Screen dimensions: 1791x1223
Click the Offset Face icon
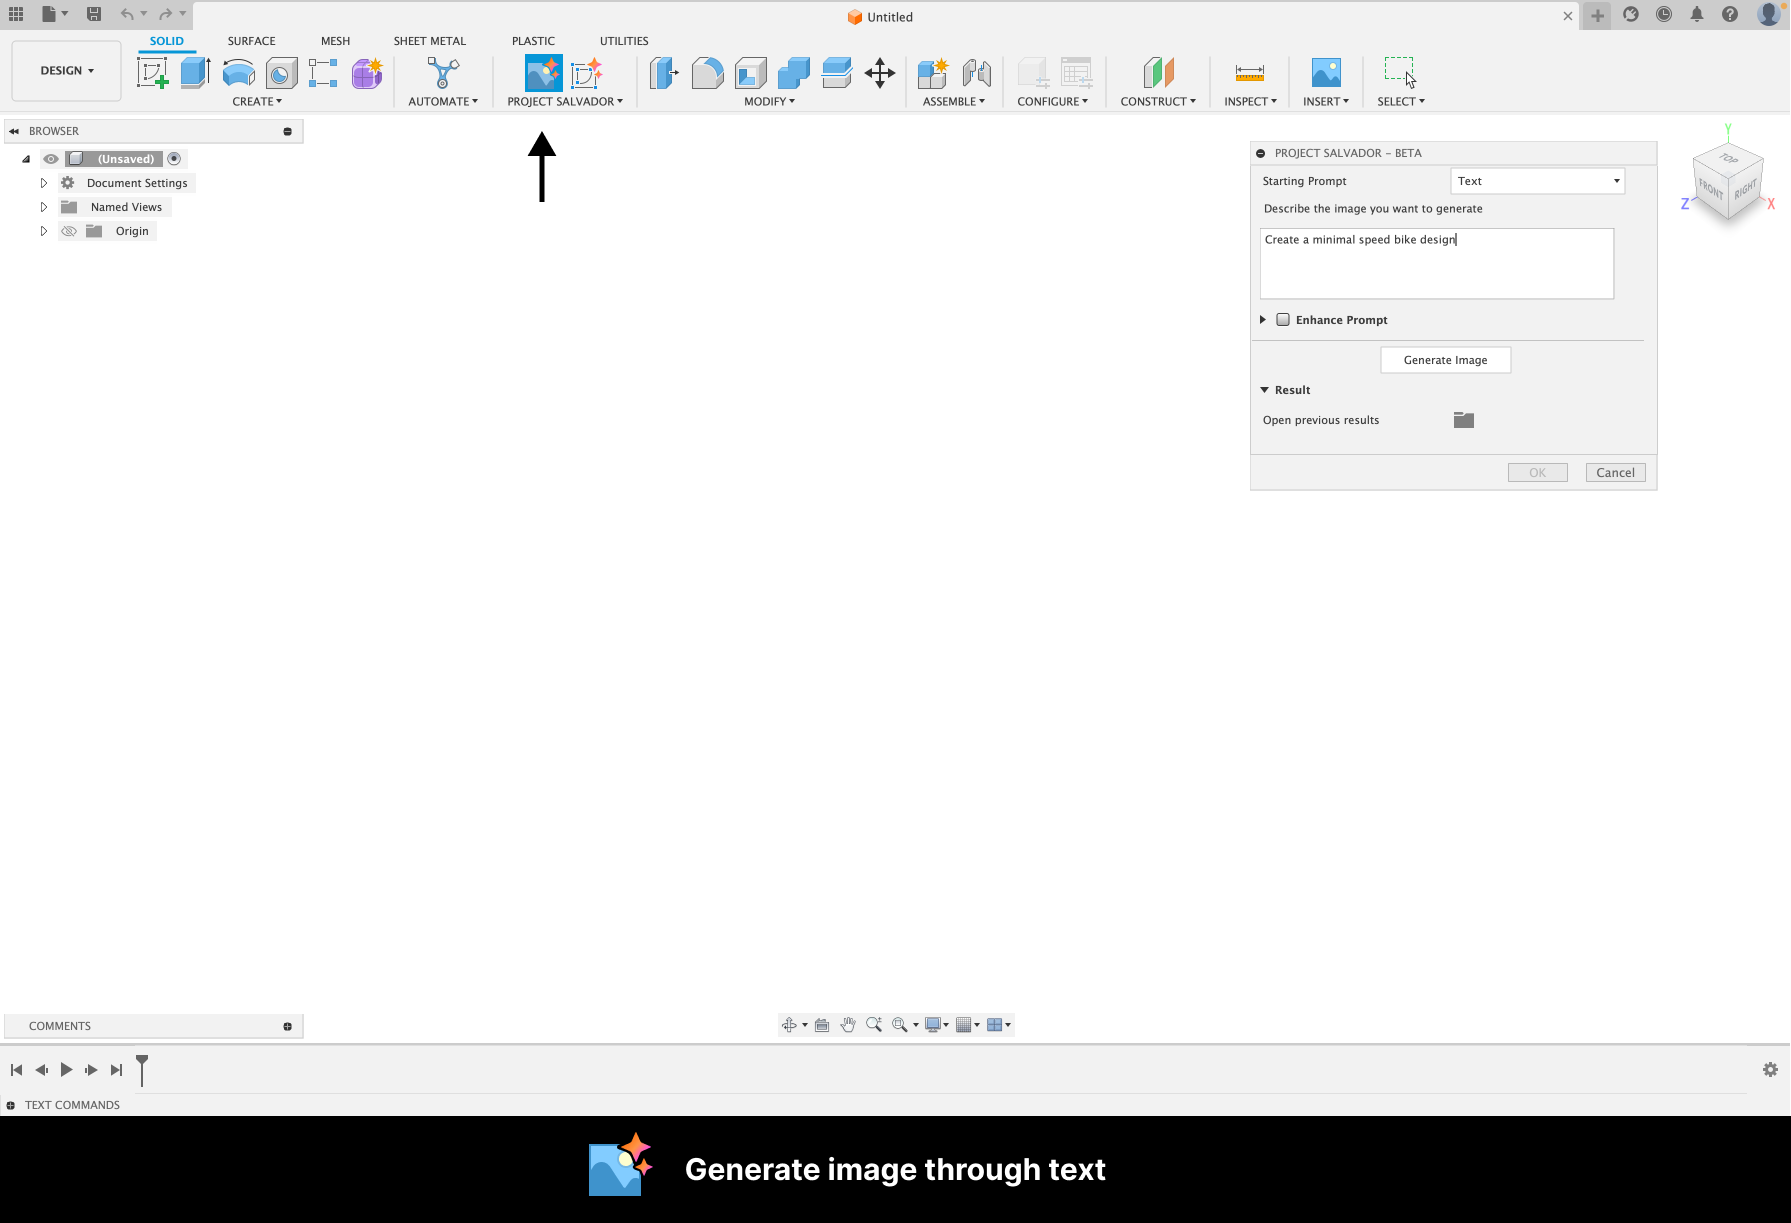click(x=836, y=73)
